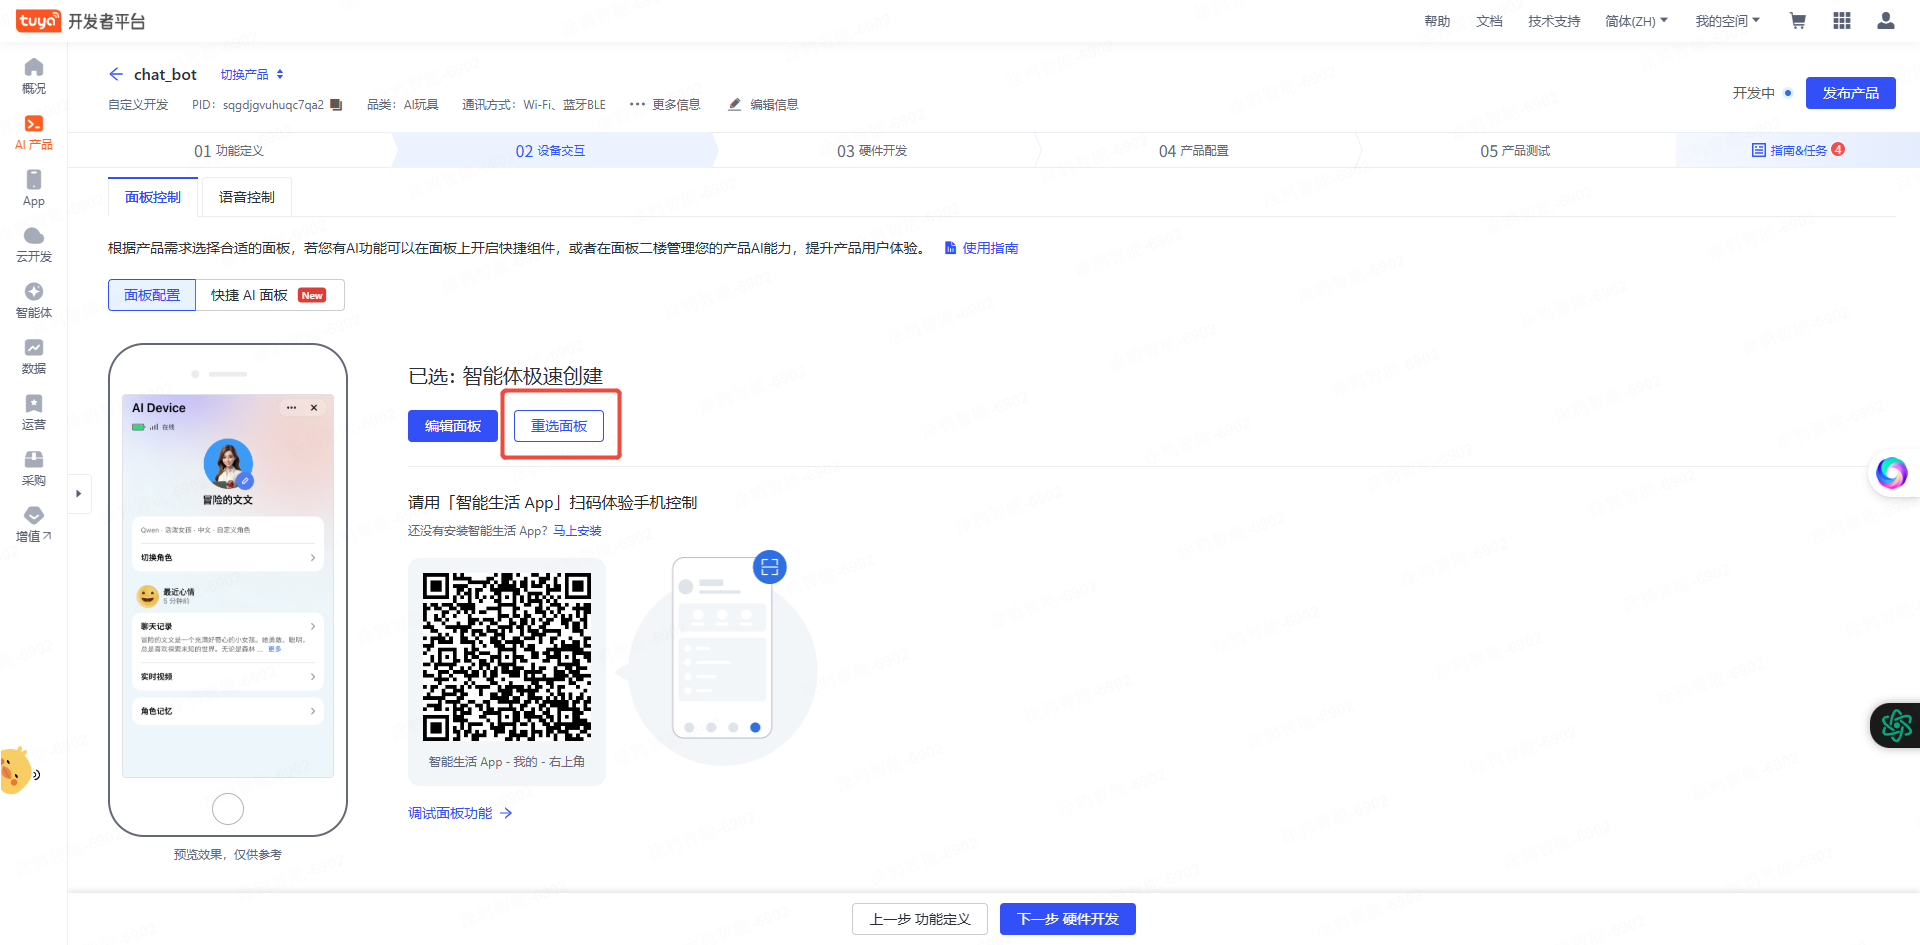Open the 增值 value-added sidebar item
Viewport: 1920px width, 945px height.
(34, 524)
